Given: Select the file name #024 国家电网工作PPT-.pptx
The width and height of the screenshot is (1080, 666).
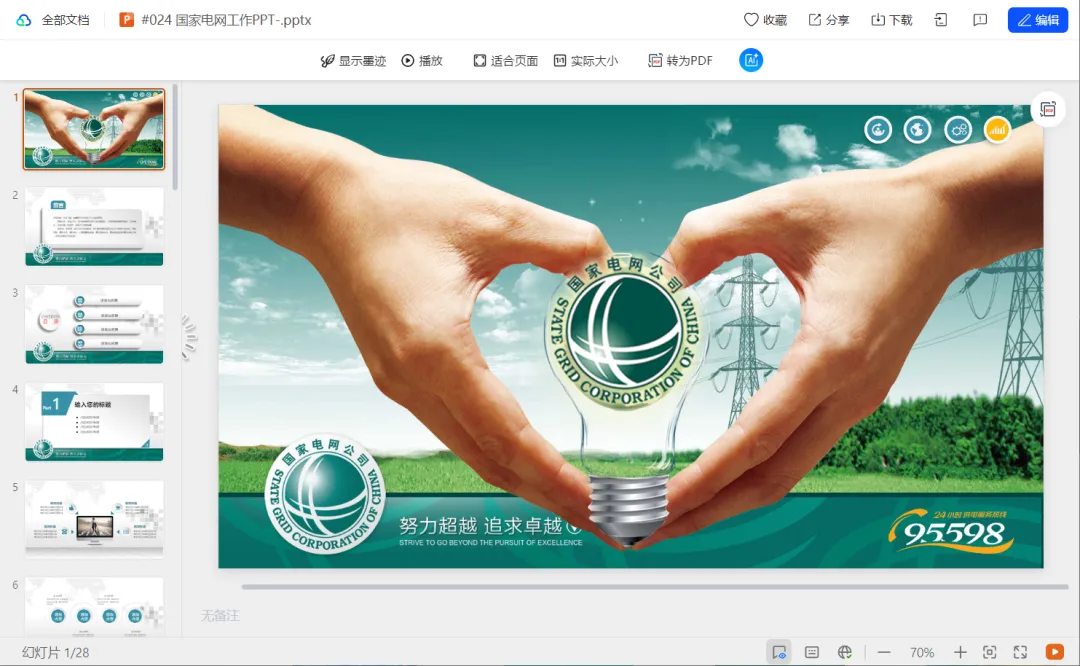Looking at the screenshot, I should [x=226, y=20].
